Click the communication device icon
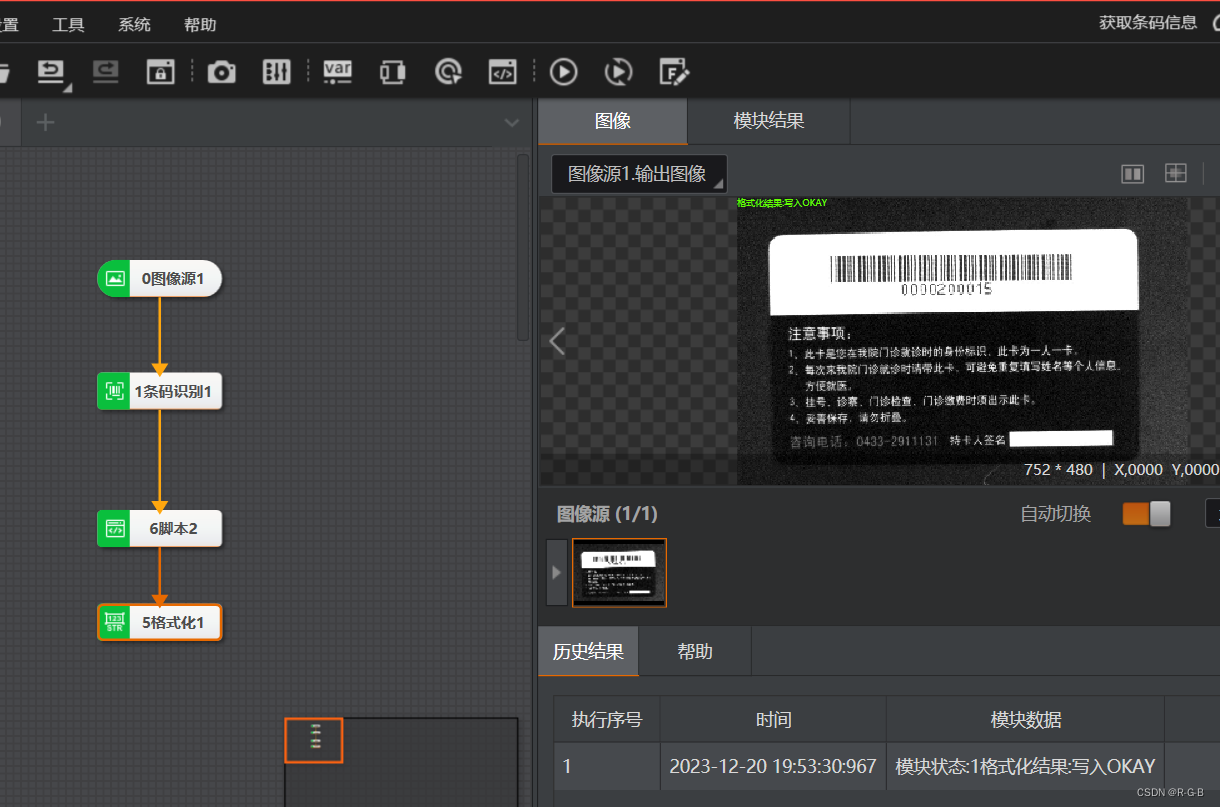1220x807 pixels. [393, 72]
